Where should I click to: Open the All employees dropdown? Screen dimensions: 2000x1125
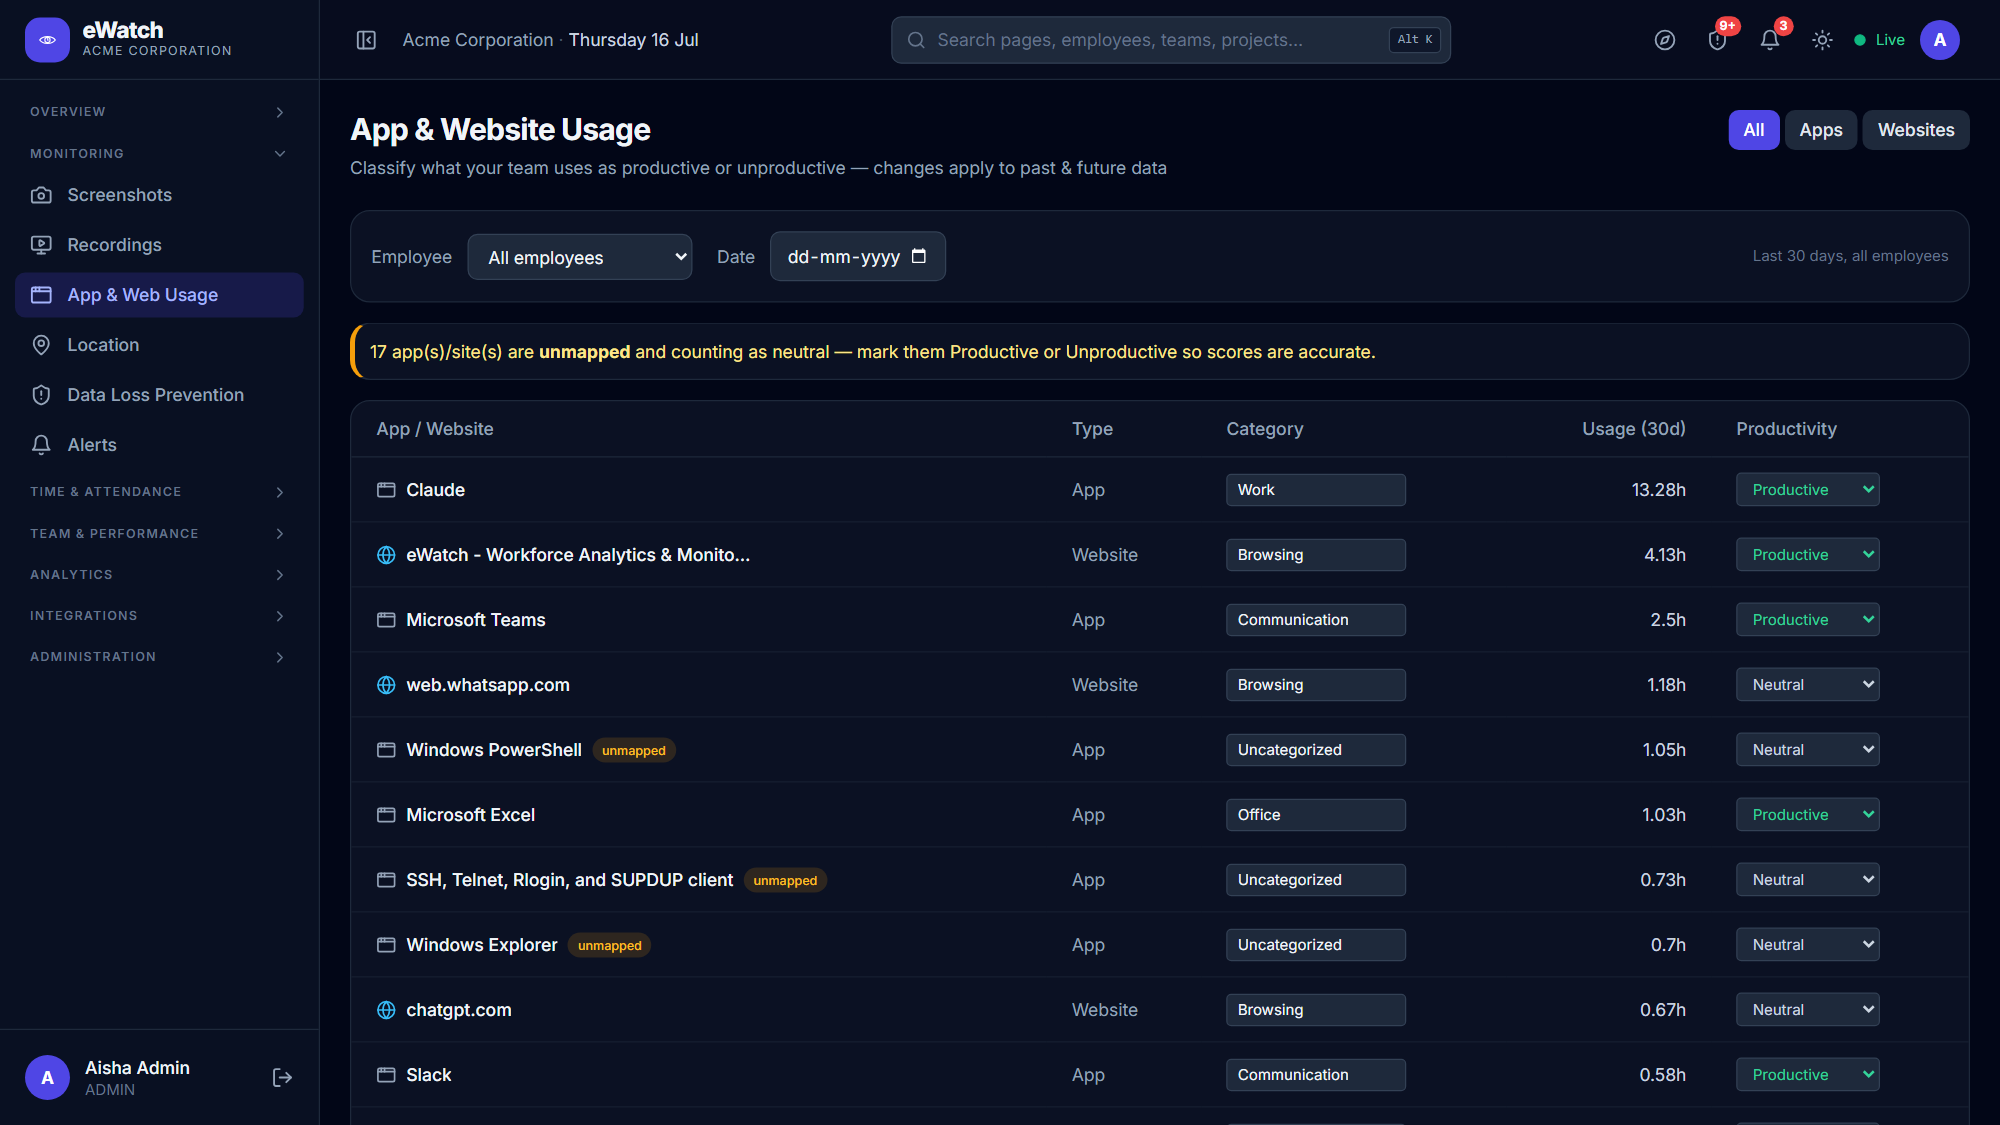(580, 257)
